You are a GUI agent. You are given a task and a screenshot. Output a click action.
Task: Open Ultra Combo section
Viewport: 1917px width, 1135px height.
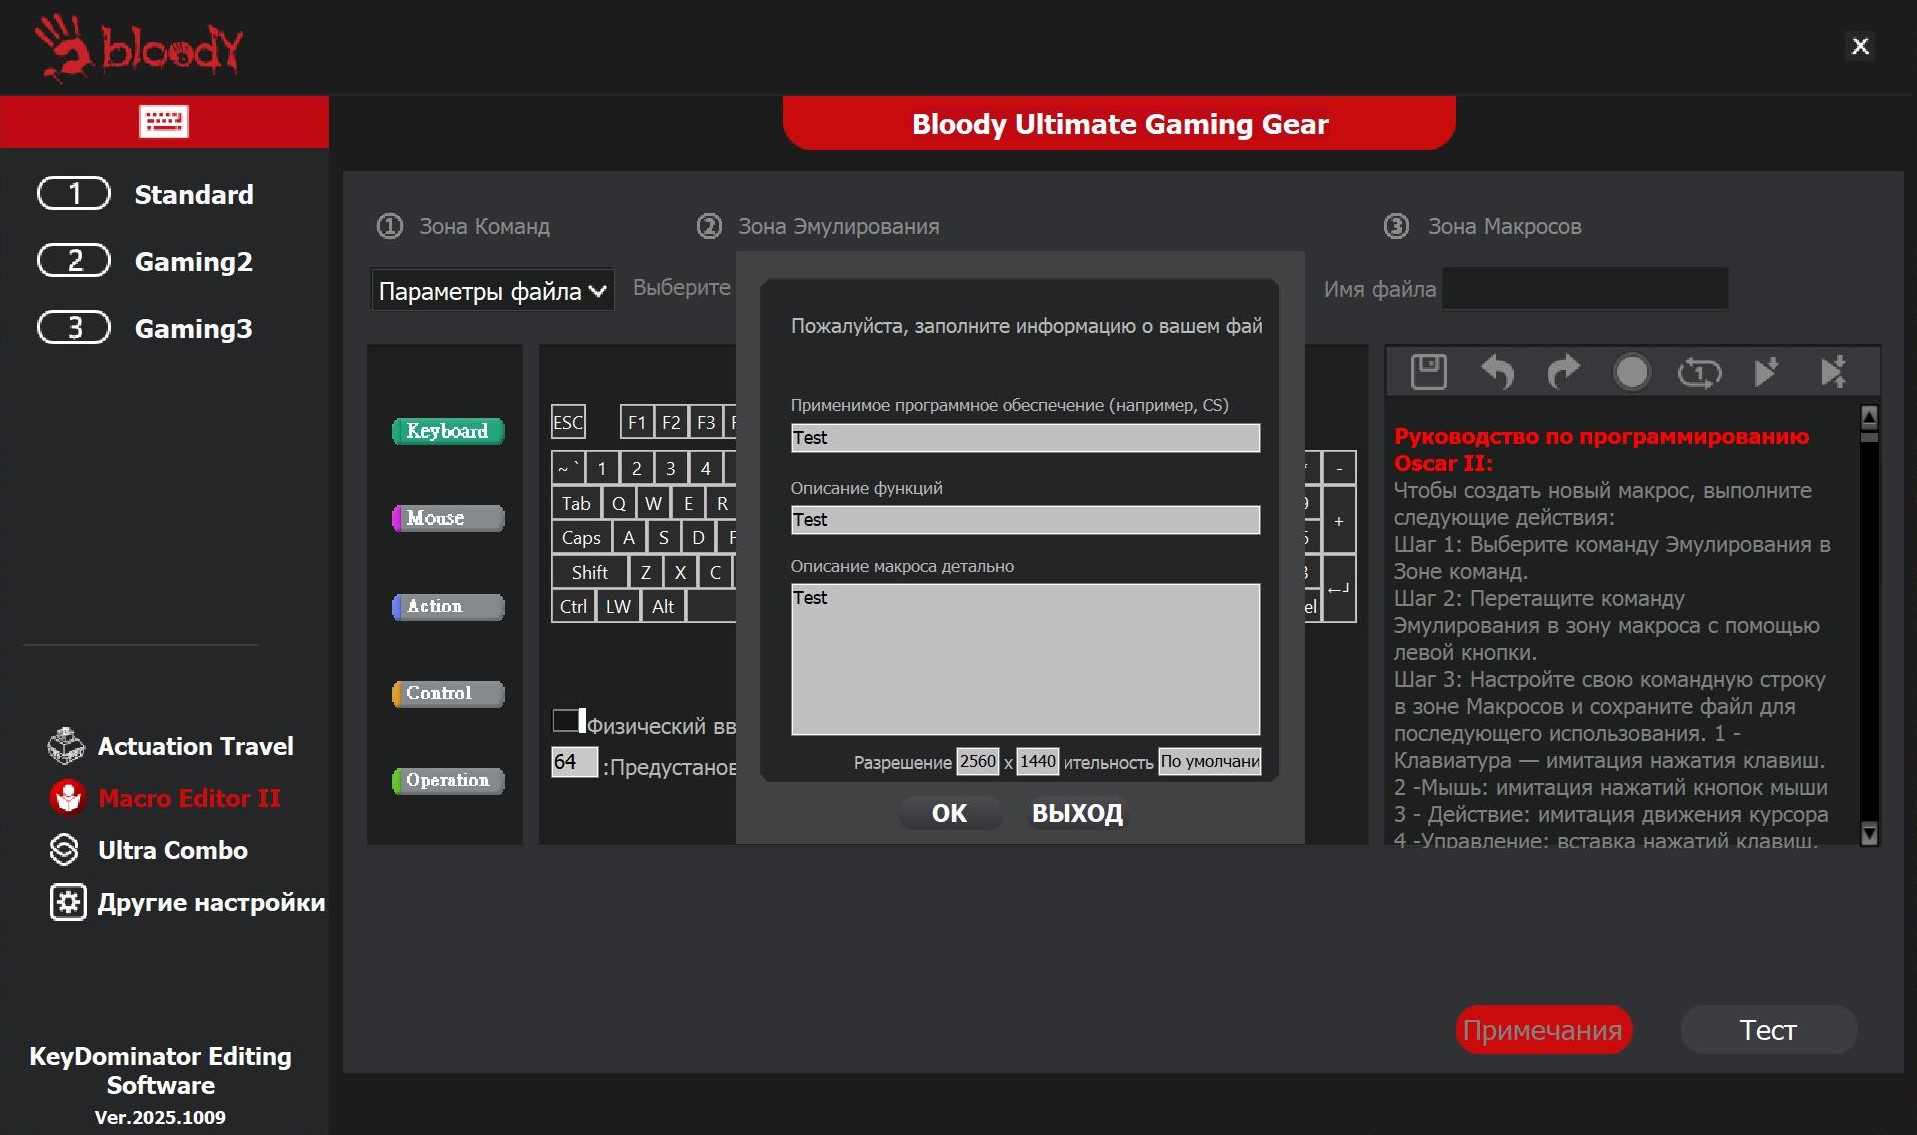click(x=173, y=850)
